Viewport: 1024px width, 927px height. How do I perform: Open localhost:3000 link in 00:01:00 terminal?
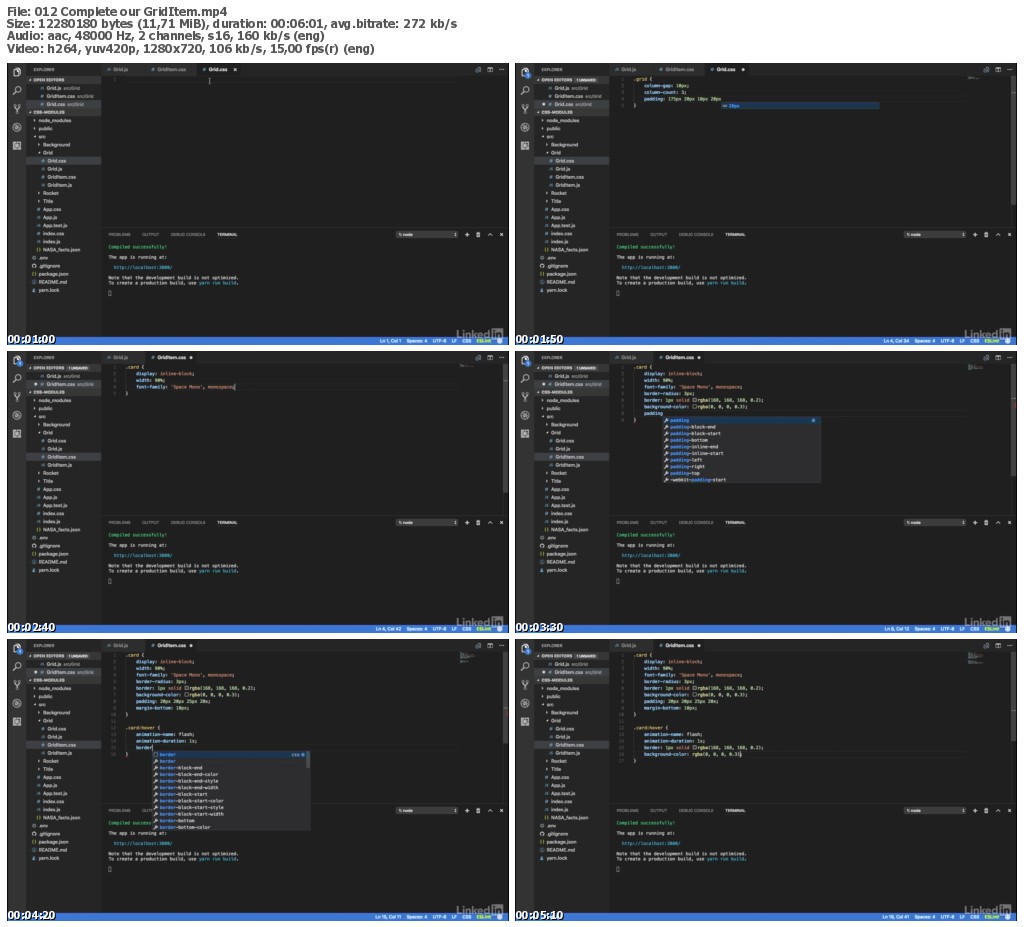click(142, 267)
